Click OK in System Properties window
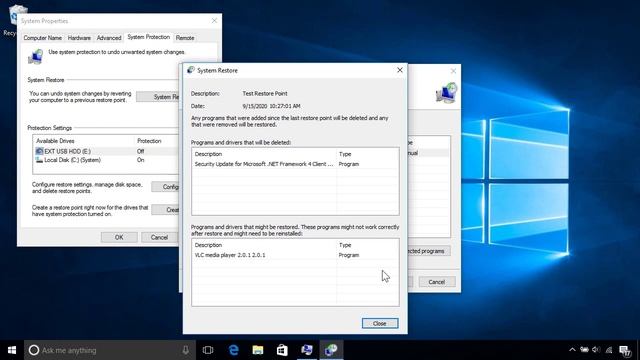This screenshot has height=360, width=640. click(x=119, y=237)
